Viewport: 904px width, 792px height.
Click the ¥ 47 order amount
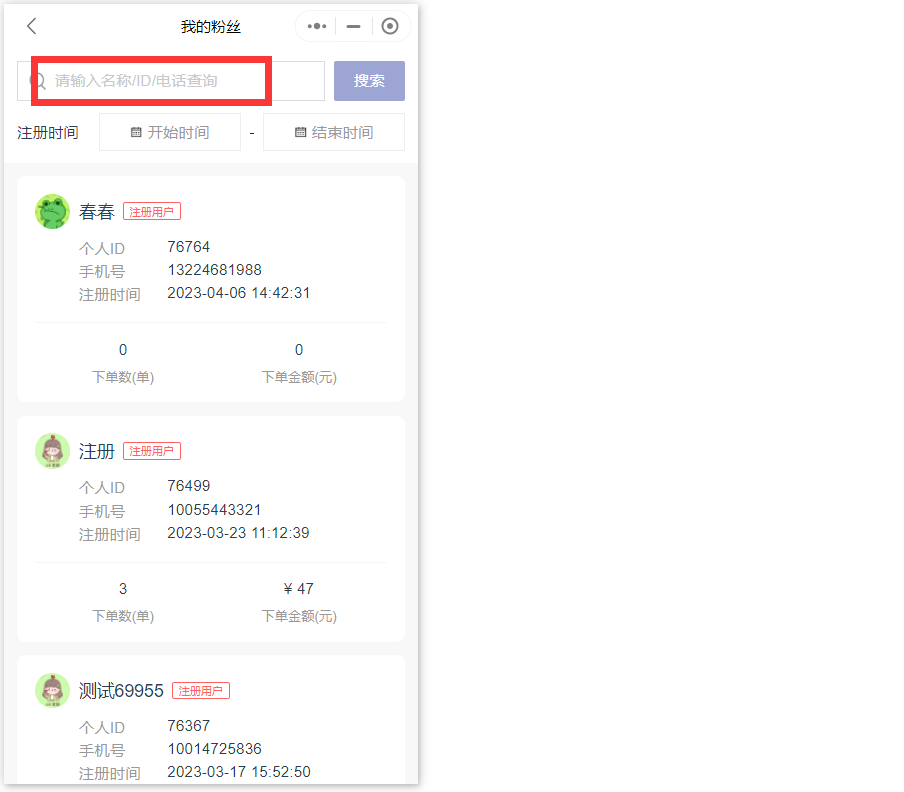(299, 589)
